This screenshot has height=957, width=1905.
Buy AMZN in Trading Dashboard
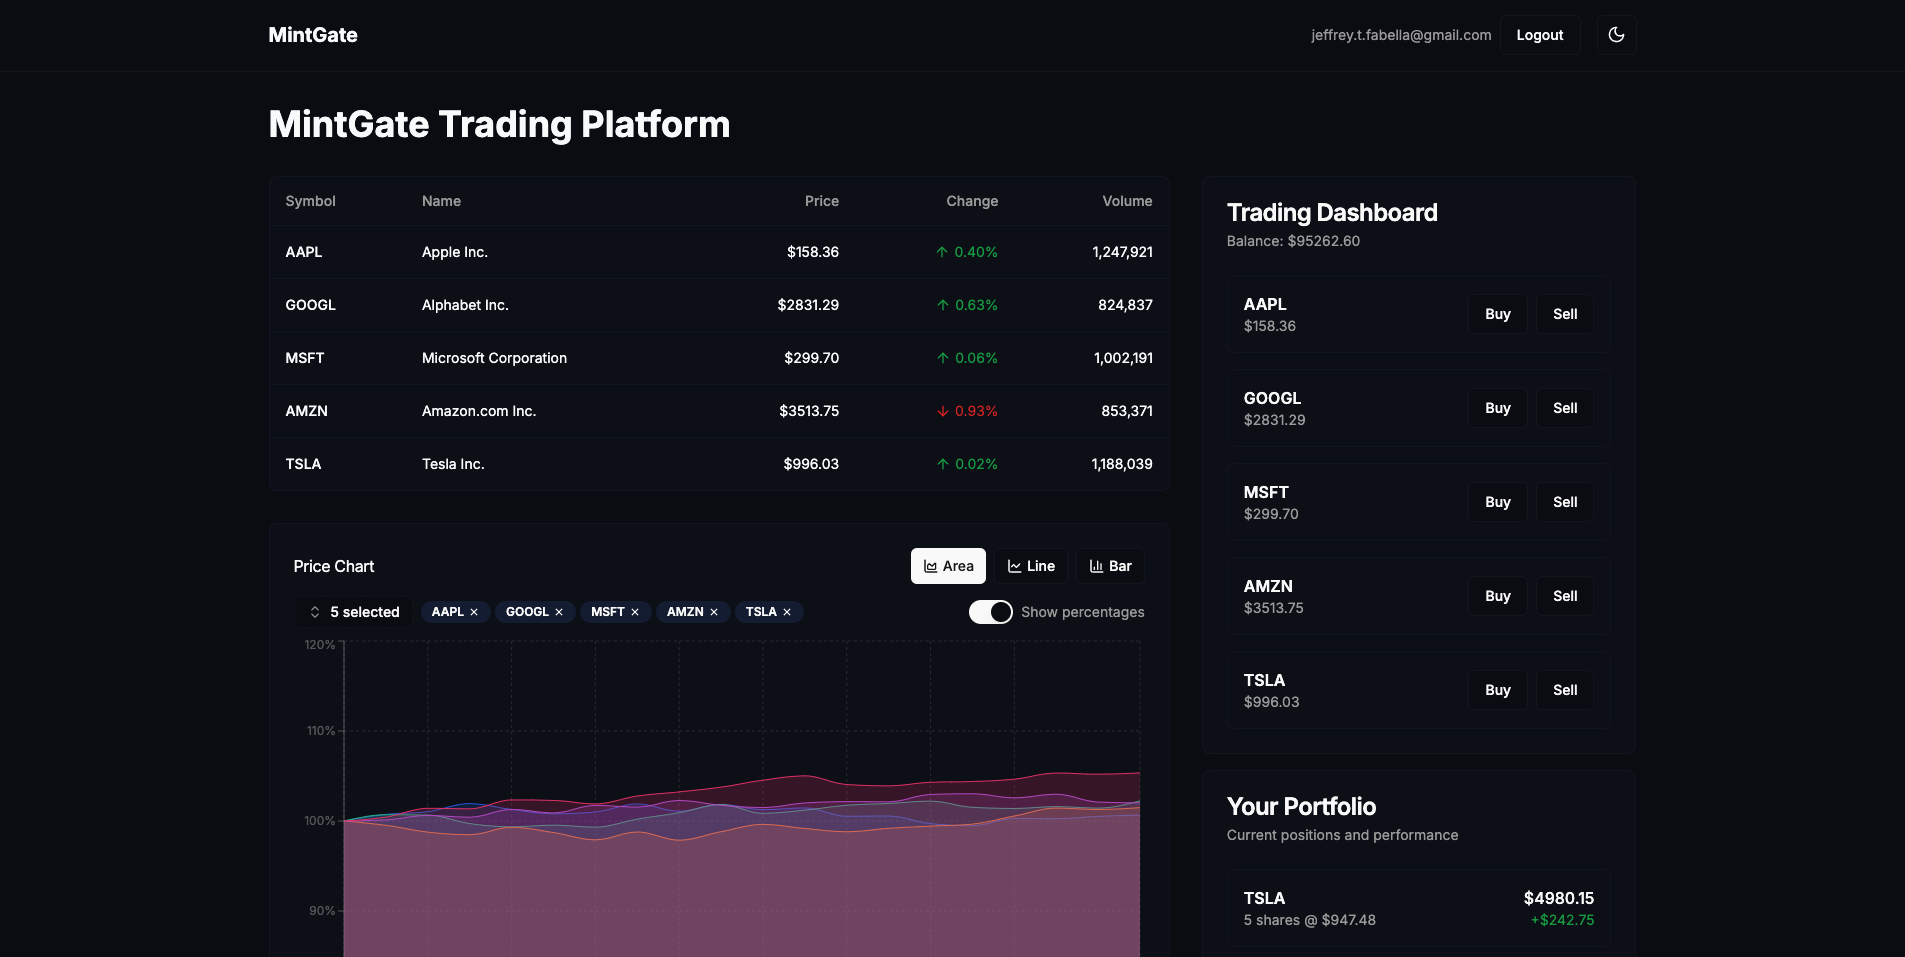1498,596
